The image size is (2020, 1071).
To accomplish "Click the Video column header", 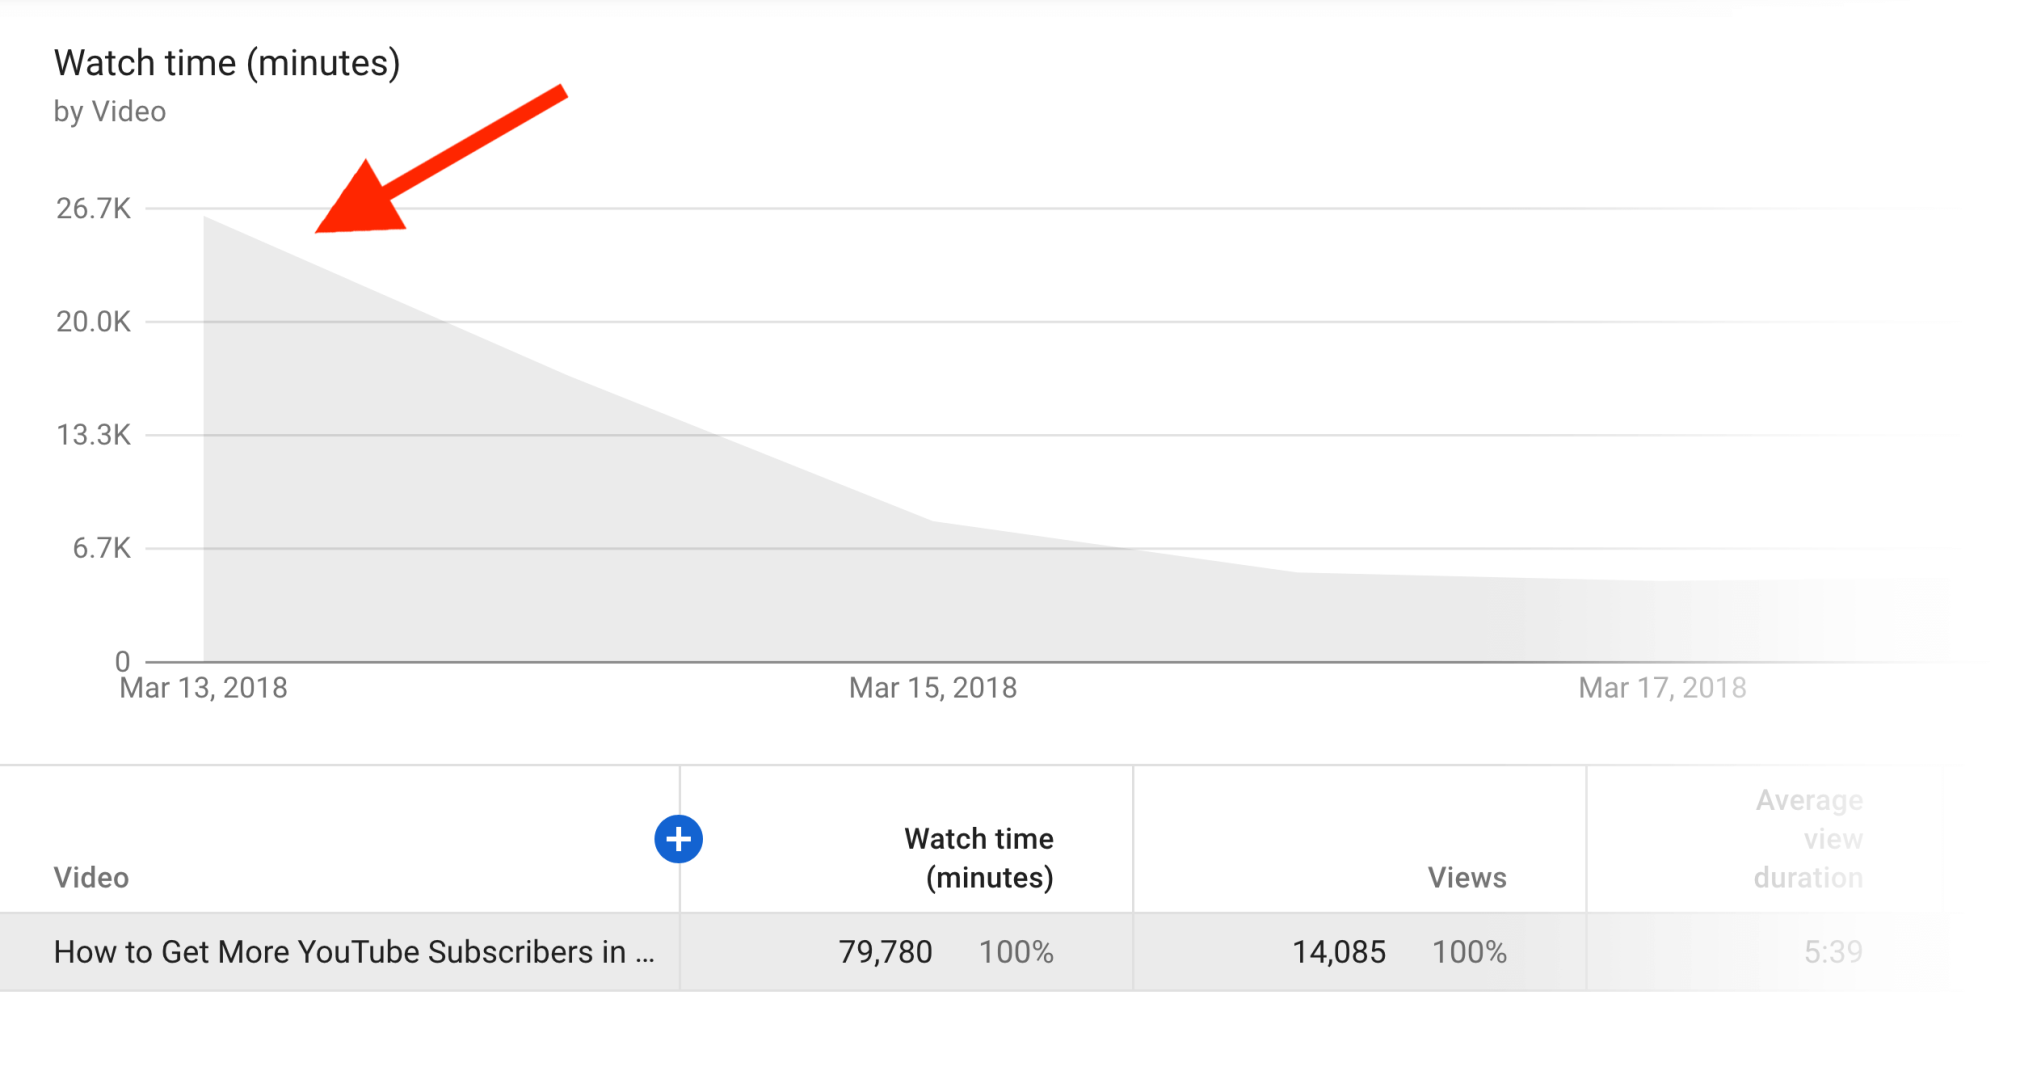I will [x=91, y=878].
